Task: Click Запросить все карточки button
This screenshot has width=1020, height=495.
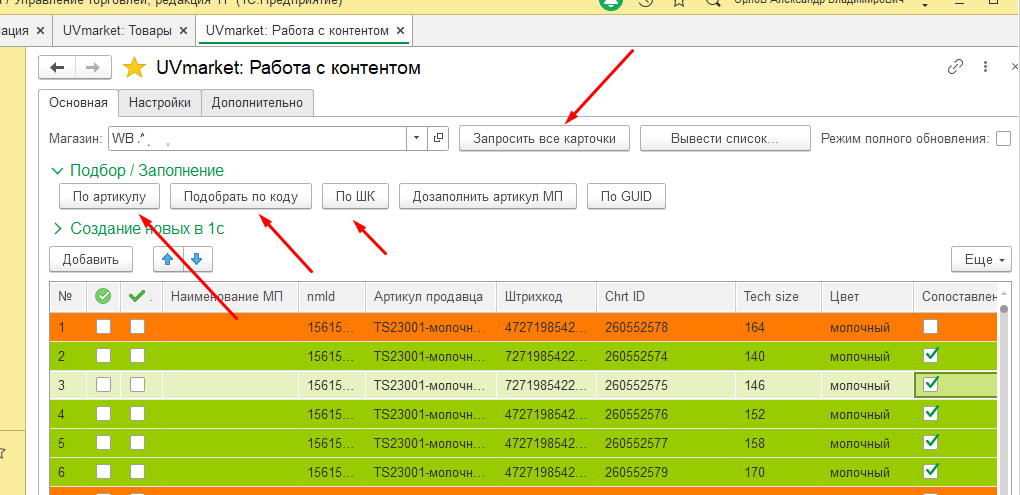Action: coord(544,139)
